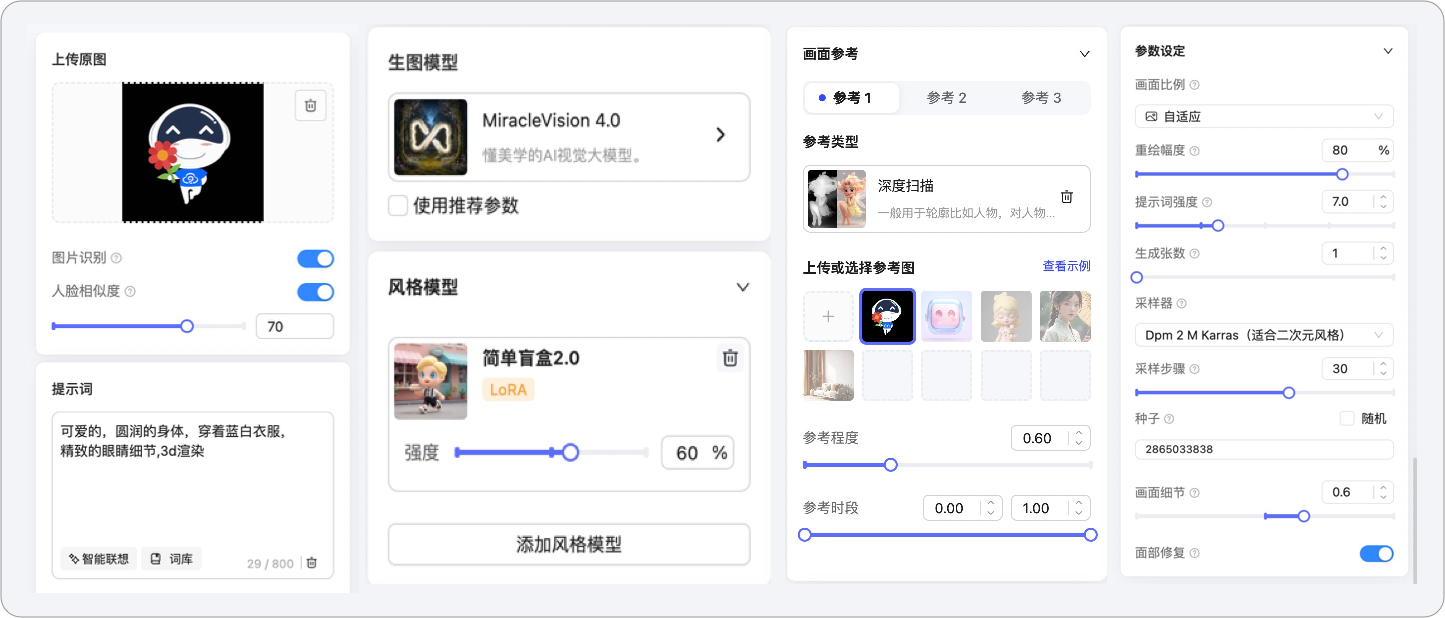1445x618 pixels.
Task: Click the 参考程度 slider handle
Action: click(891, 465)
